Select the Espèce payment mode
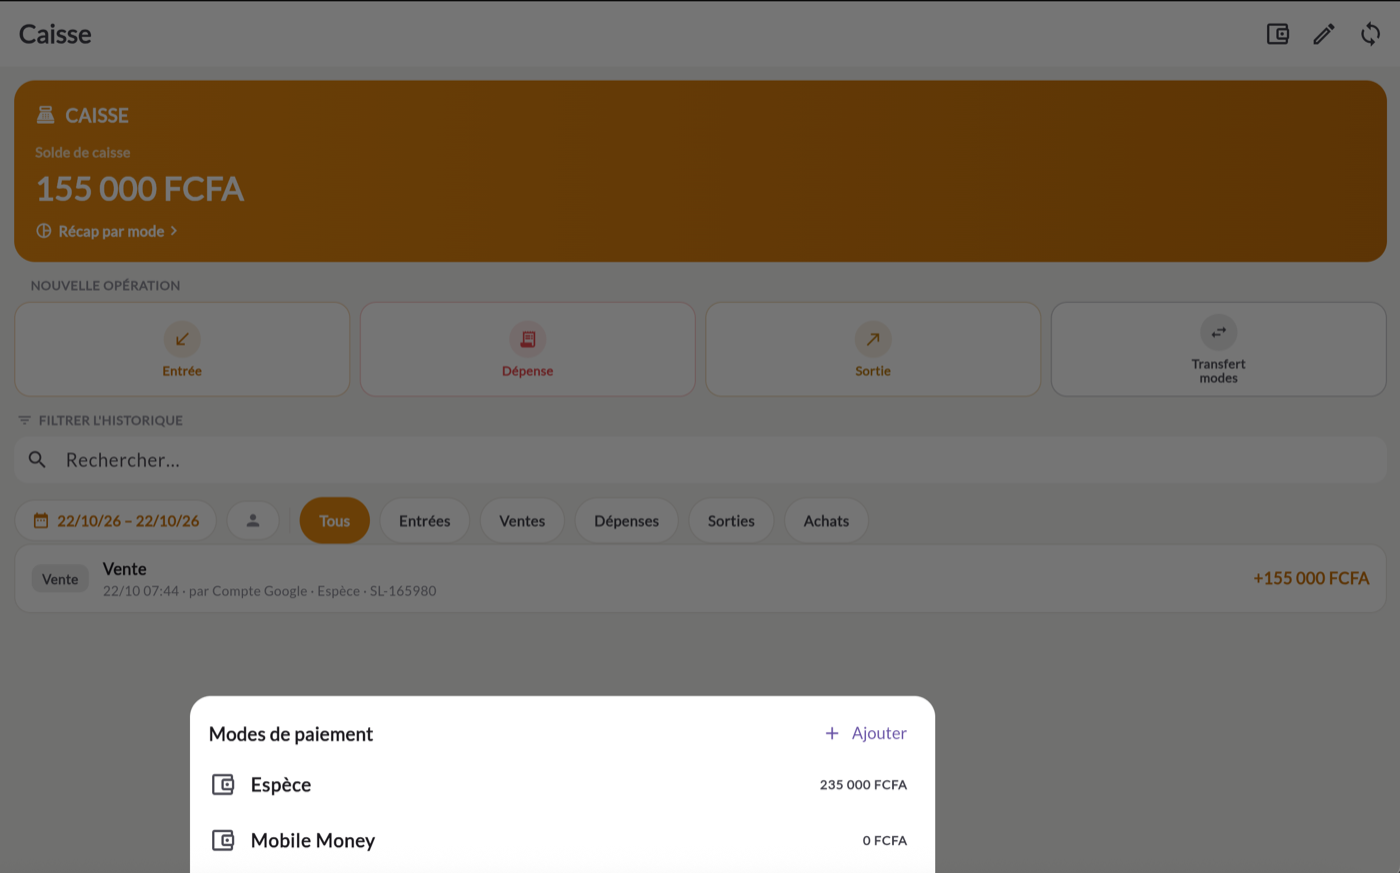The height and width of the screenshot is (873, 1400). pos(562,785)
